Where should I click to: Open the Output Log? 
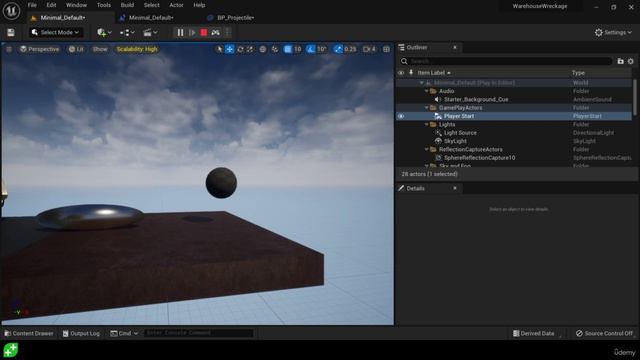[x=81, y=333]
